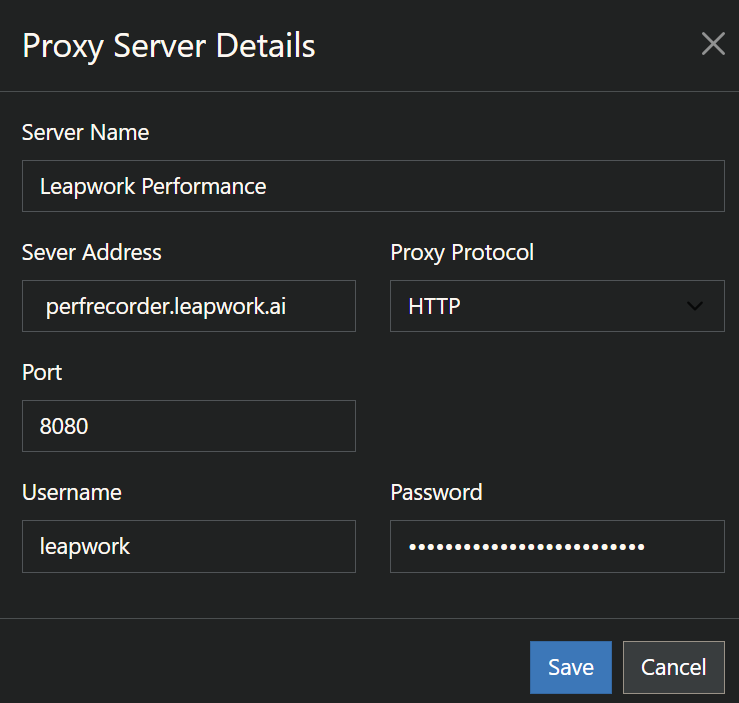
Task: Click the Proxy Protocol chevron arrow
Action: click(695, 306)
